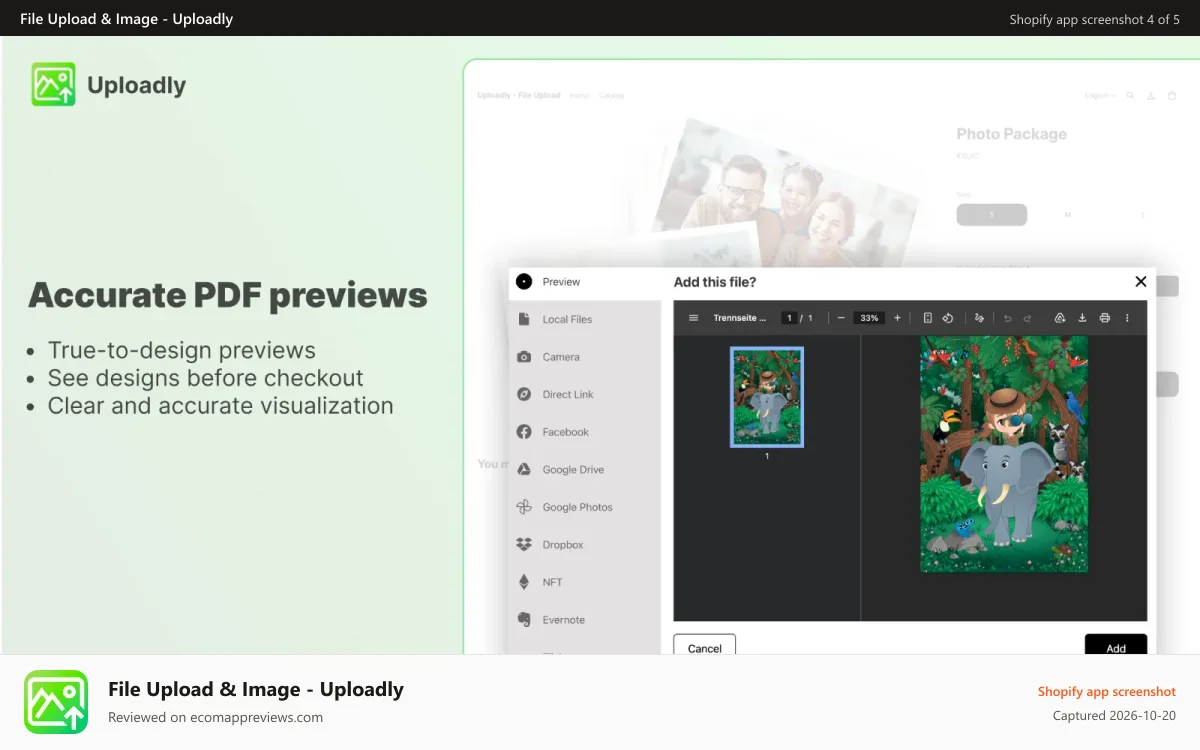
Task: Download the PDF file
Action: click(1082, 318)
